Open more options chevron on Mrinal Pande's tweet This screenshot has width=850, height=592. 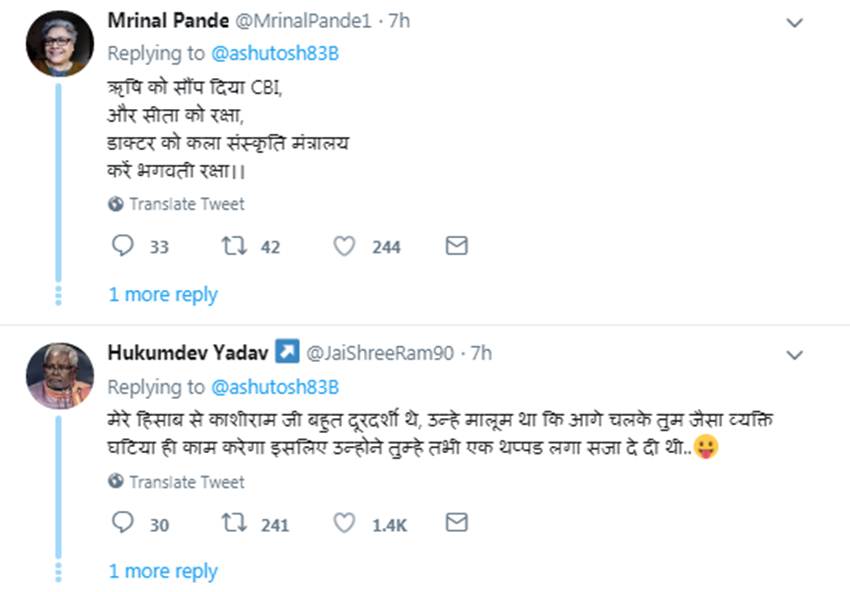tap(794, 23)
